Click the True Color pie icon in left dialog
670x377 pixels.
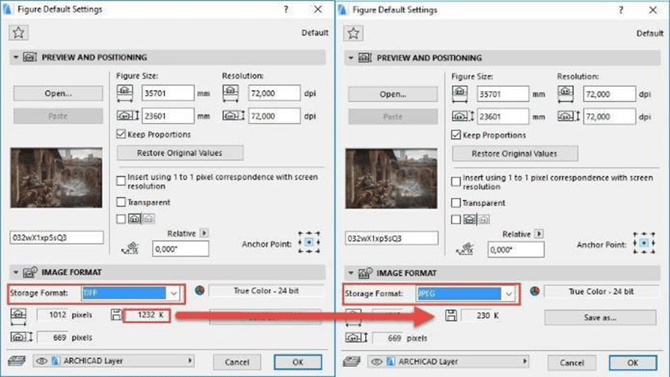[x=200, y=291]
